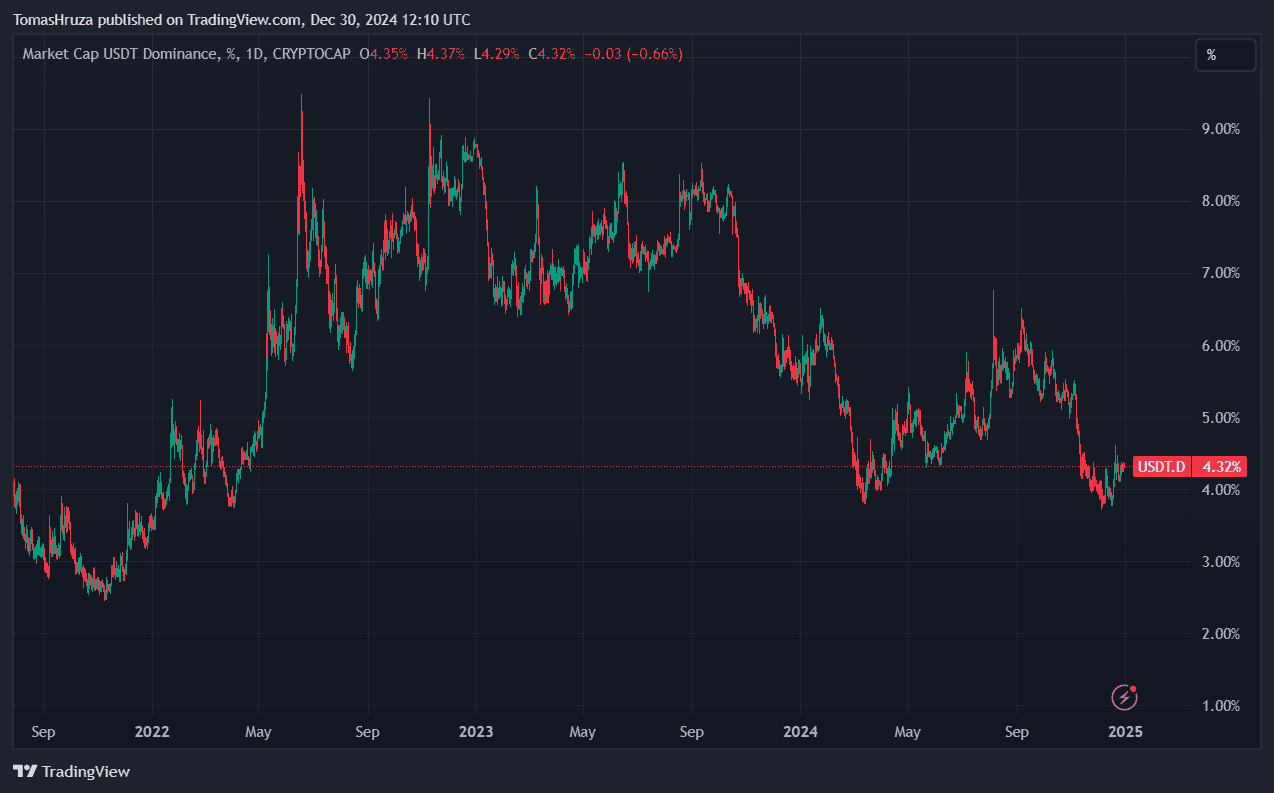Click the 2024 label on time axis
Screen dimensions: 1274x793
(800, 732)
